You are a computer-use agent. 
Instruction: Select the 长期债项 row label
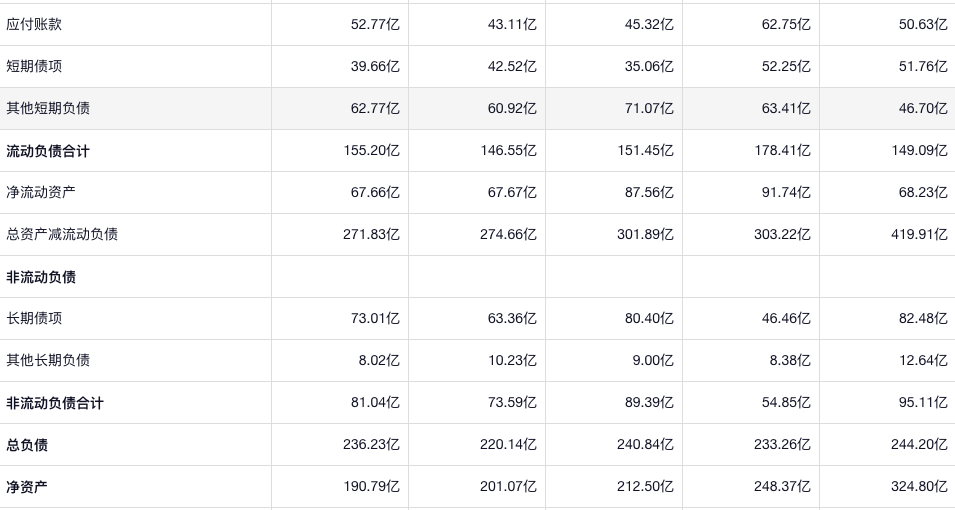[x=34, y=318]
